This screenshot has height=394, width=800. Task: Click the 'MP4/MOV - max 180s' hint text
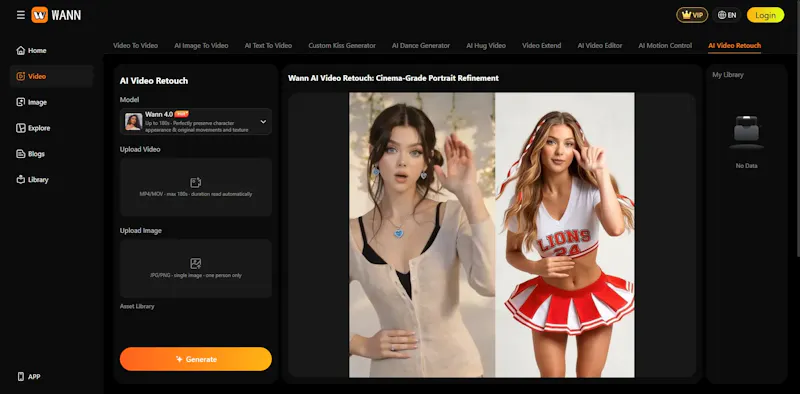(195, 194)
